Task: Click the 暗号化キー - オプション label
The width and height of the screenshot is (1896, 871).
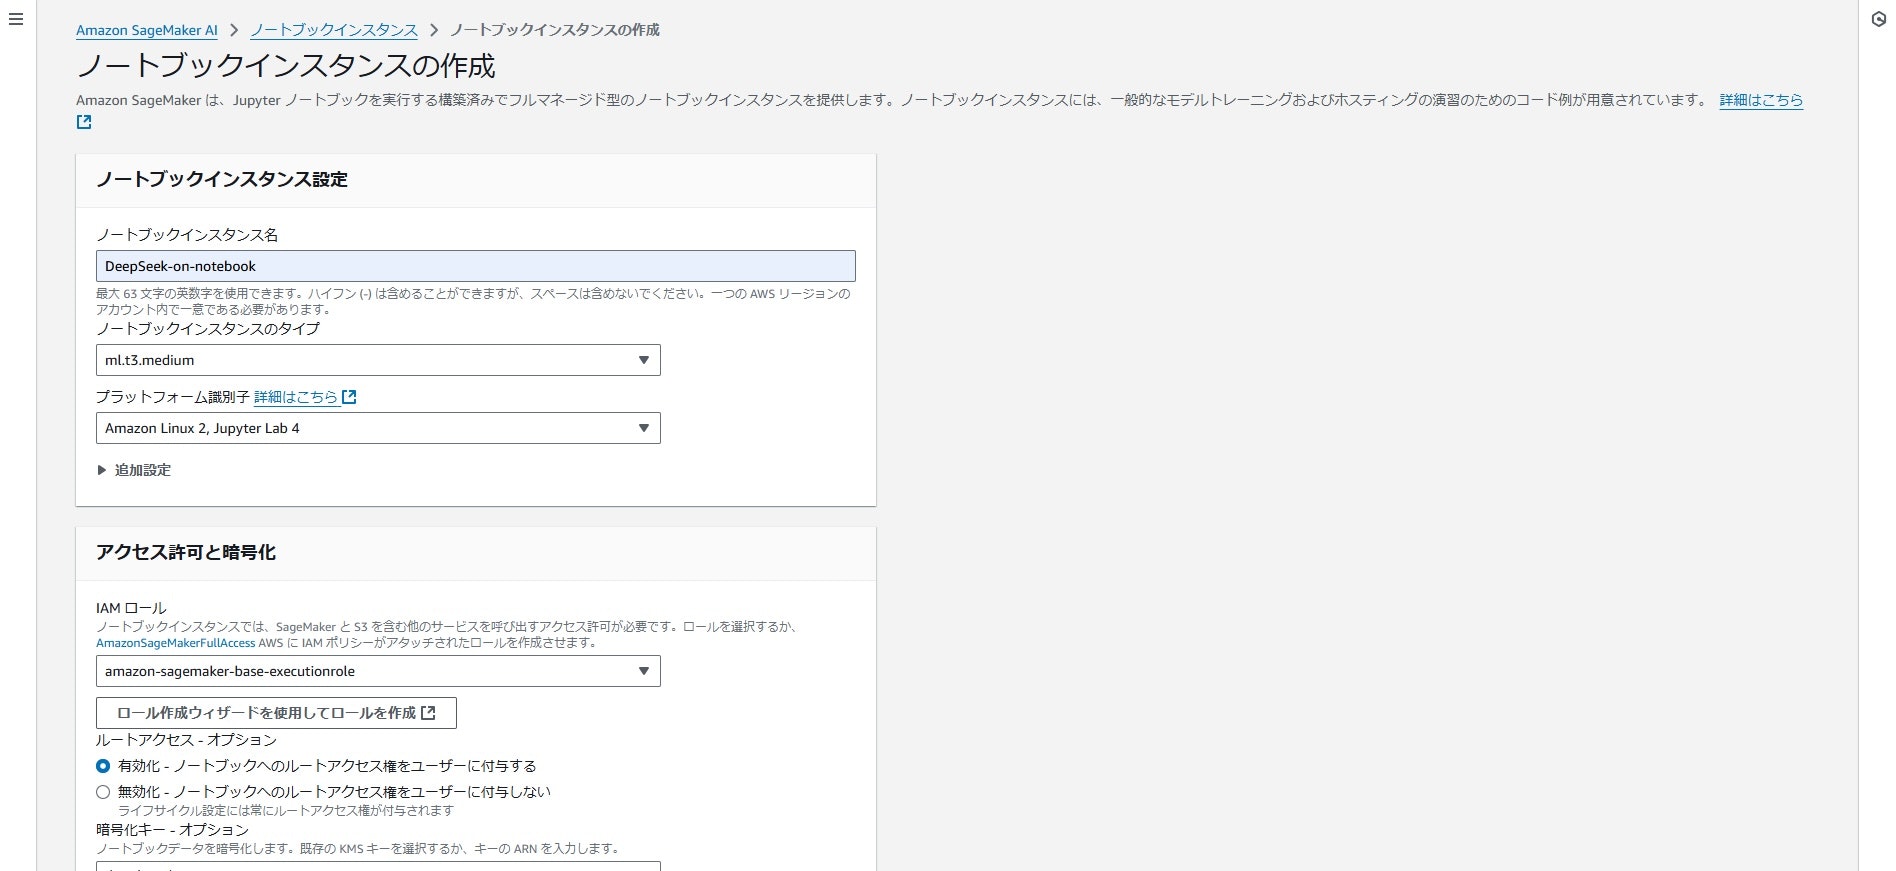Action: tap(172, 830)
